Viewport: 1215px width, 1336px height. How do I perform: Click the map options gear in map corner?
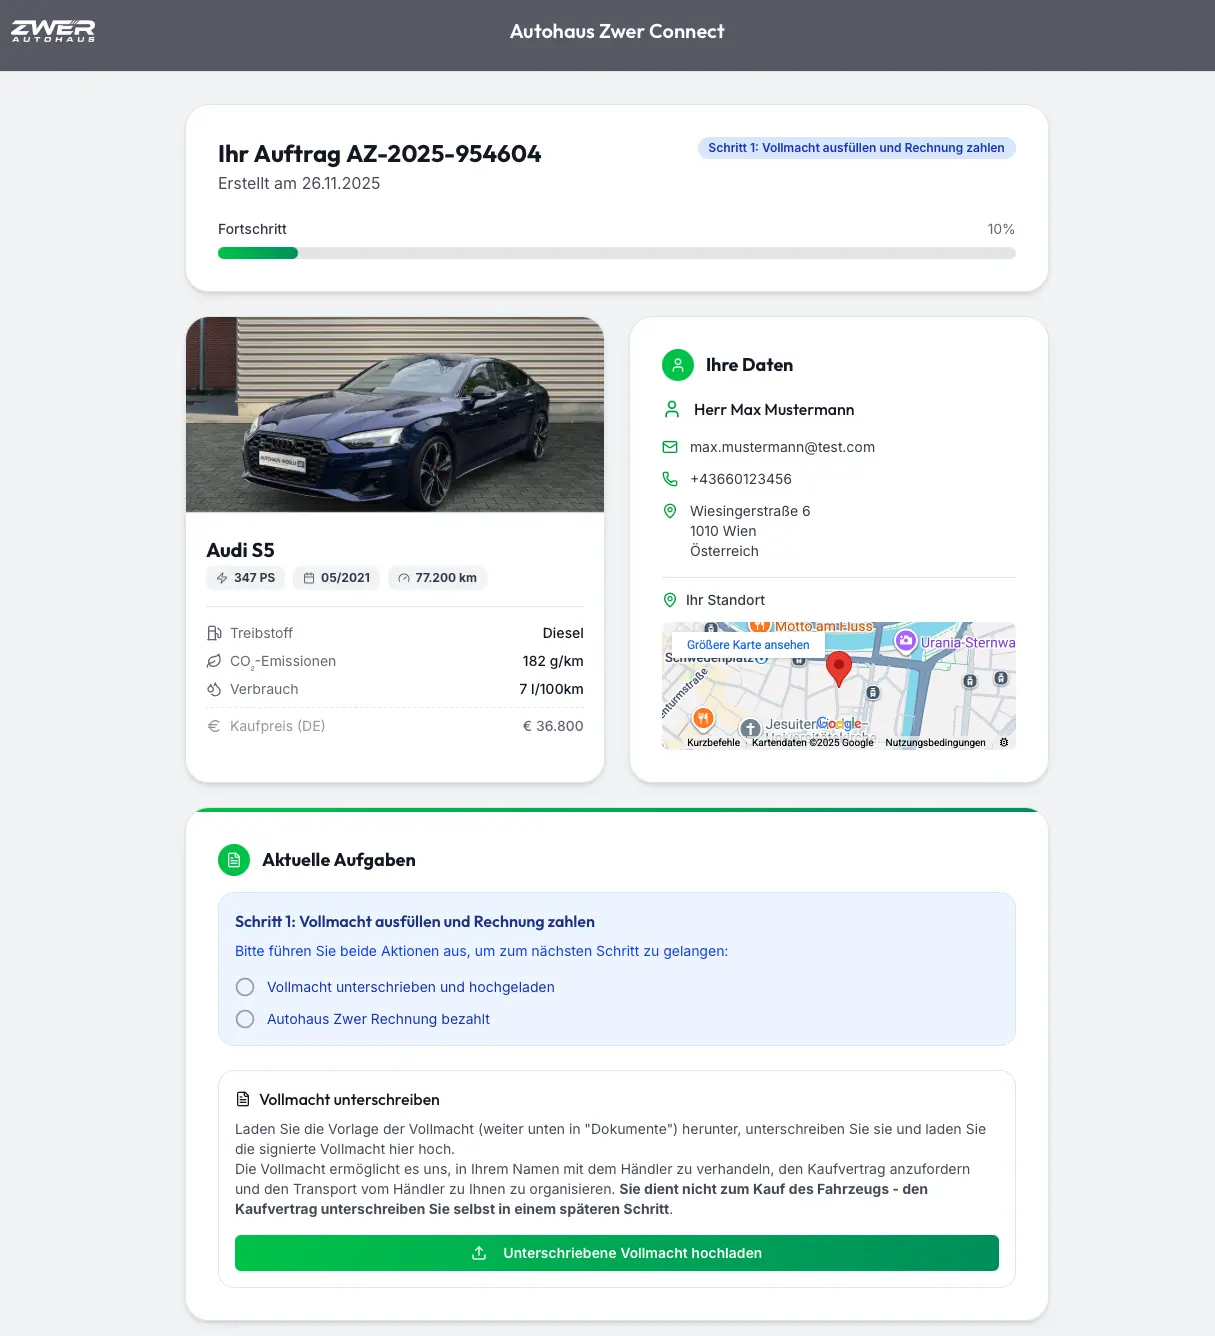click(1003, 743)
